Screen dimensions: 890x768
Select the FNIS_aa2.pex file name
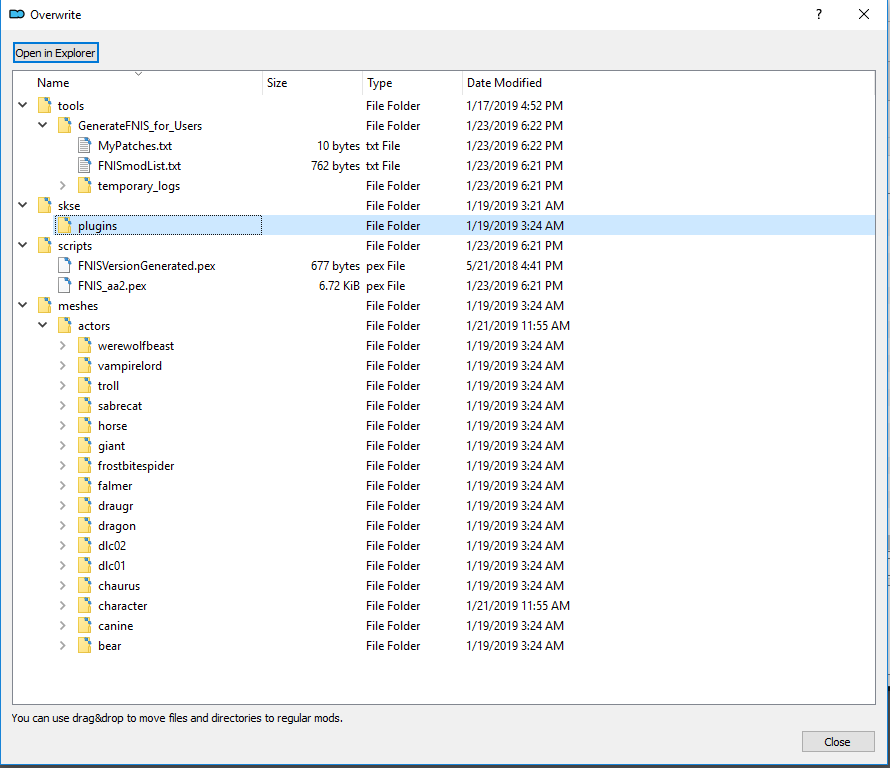click(x=112, y=286)
